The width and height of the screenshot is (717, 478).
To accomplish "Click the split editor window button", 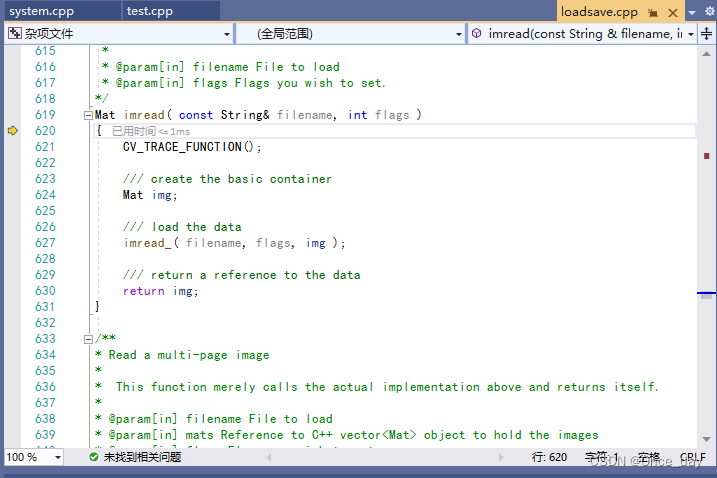I will [706, 34].
